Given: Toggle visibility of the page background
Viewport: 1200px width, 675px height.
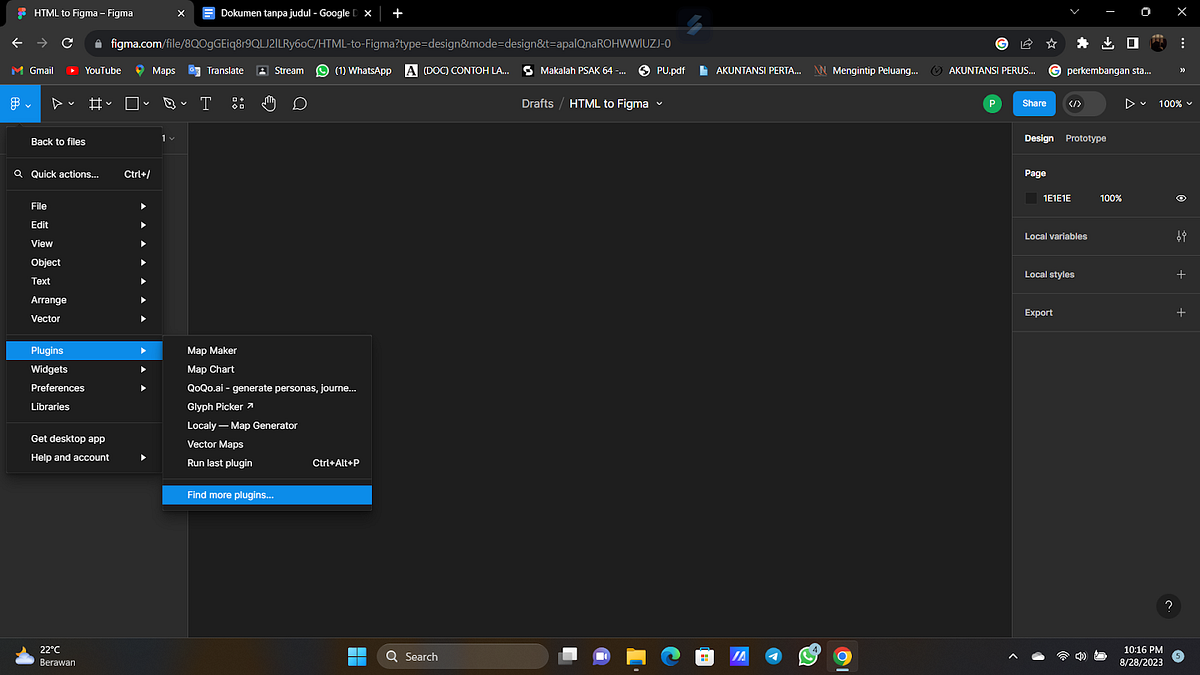Looking at the screenshot, I should pyautogui.click(x=1180, y=198).
